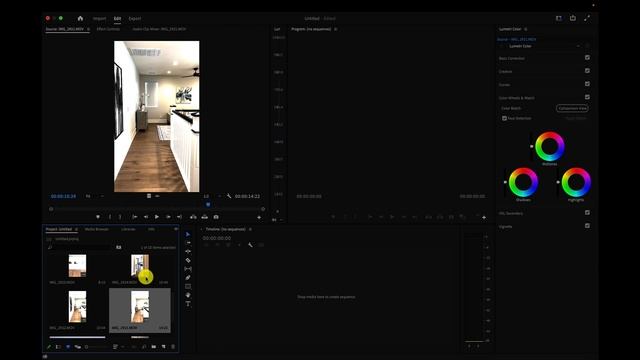Open the Export tab

click(x=135, y=18)
